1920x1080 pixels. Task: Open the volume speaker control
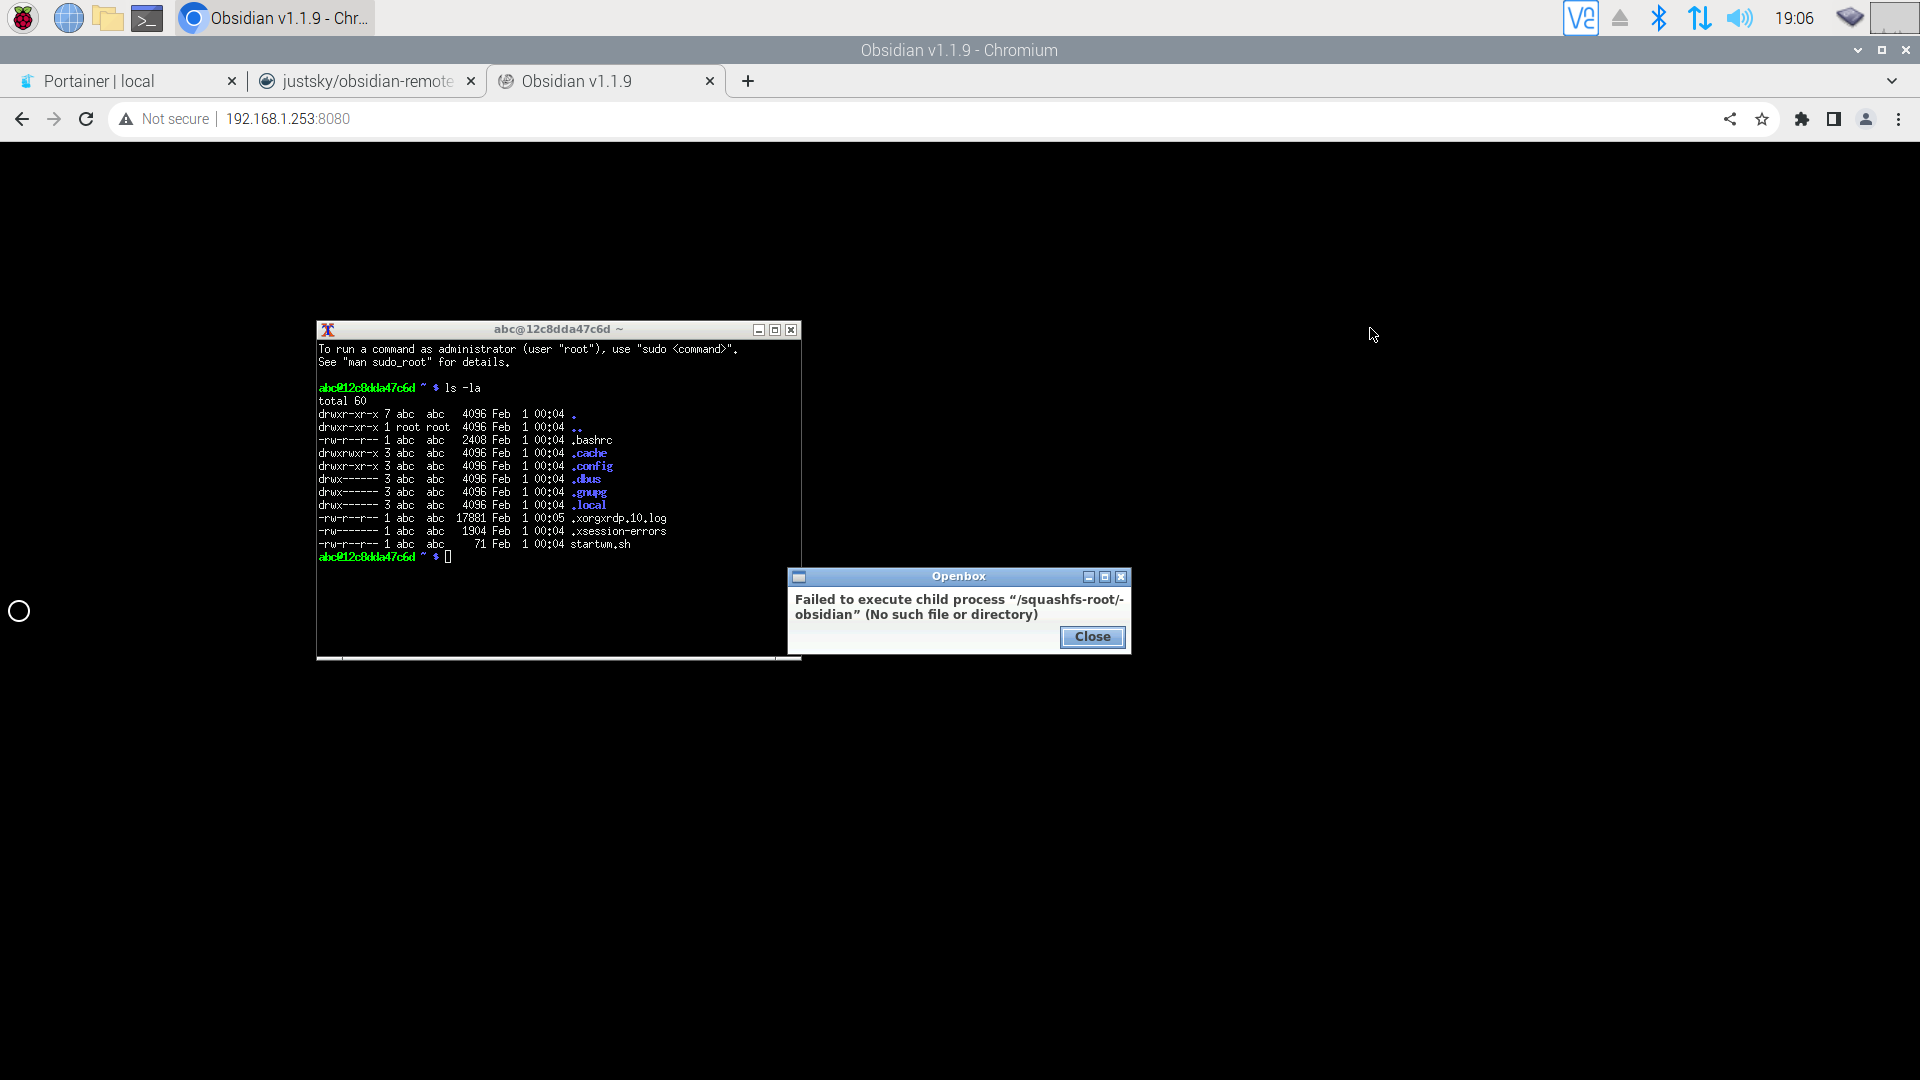(1740, 18)
